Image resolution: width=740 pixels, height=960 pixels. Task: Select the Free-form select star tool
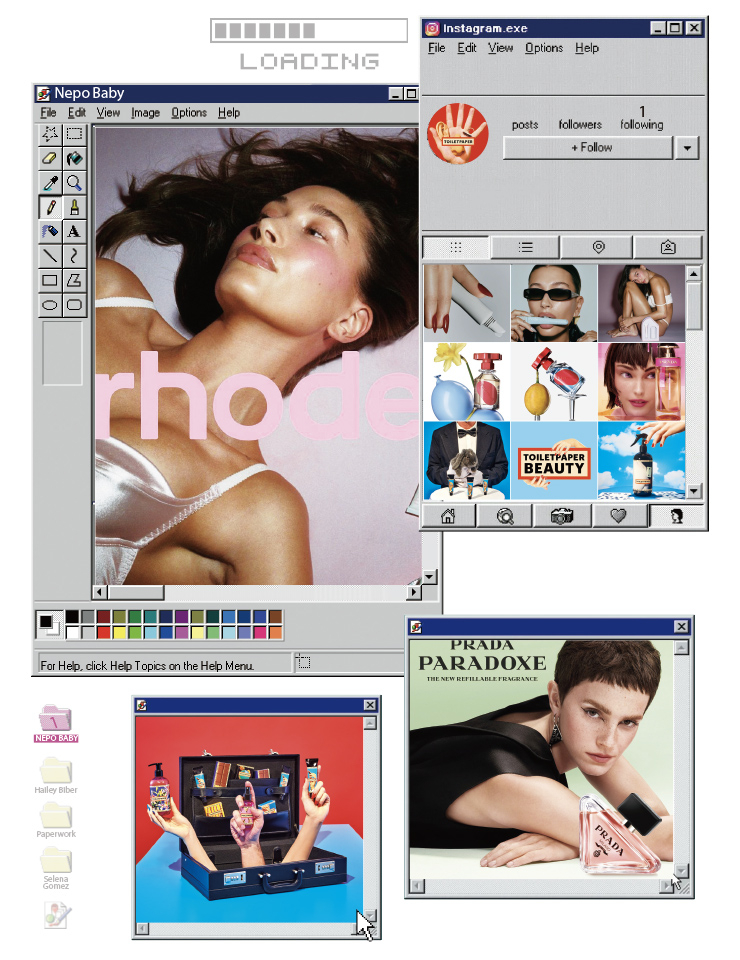(49, 134)
